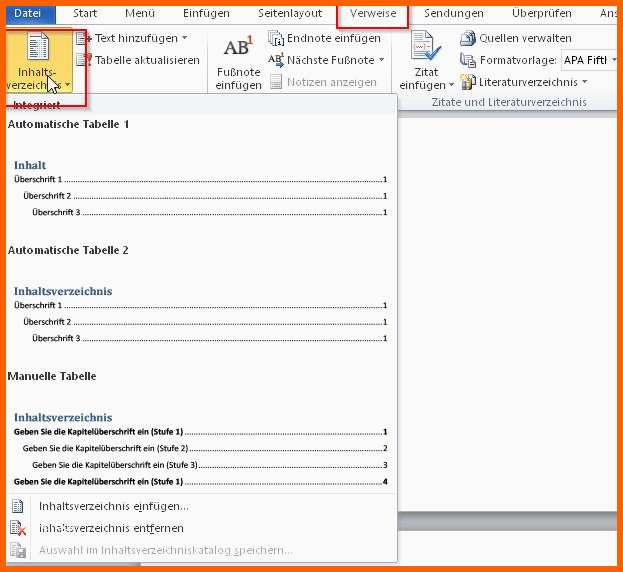Screen dimensions: 623x572
Task: Jump to Nächste Fußnote
Action: (276, 60)
